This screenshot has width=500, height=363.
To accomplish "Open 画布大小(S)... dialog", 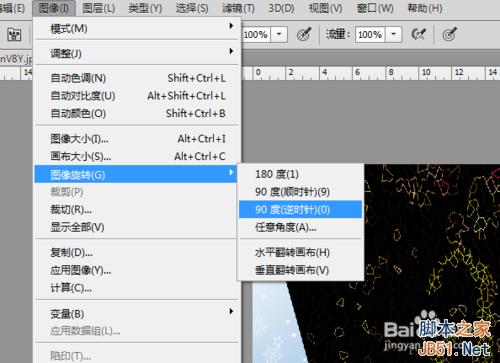I will (137, 156).
